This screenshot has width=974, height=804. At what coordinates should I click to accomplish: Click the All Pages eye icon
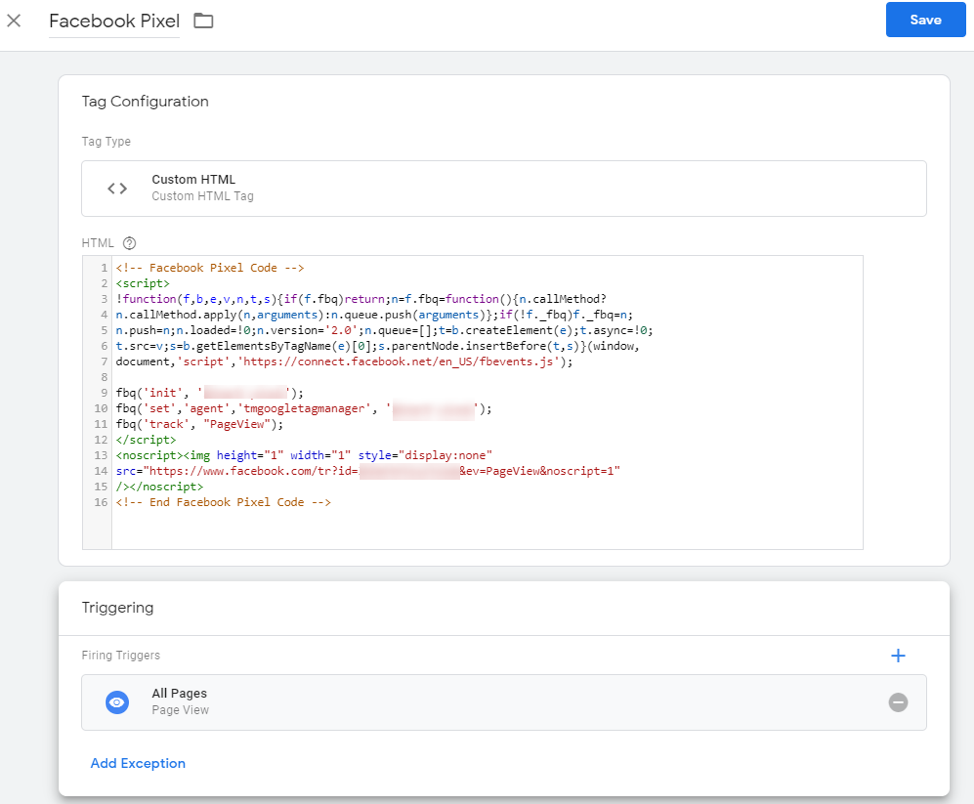117,702
